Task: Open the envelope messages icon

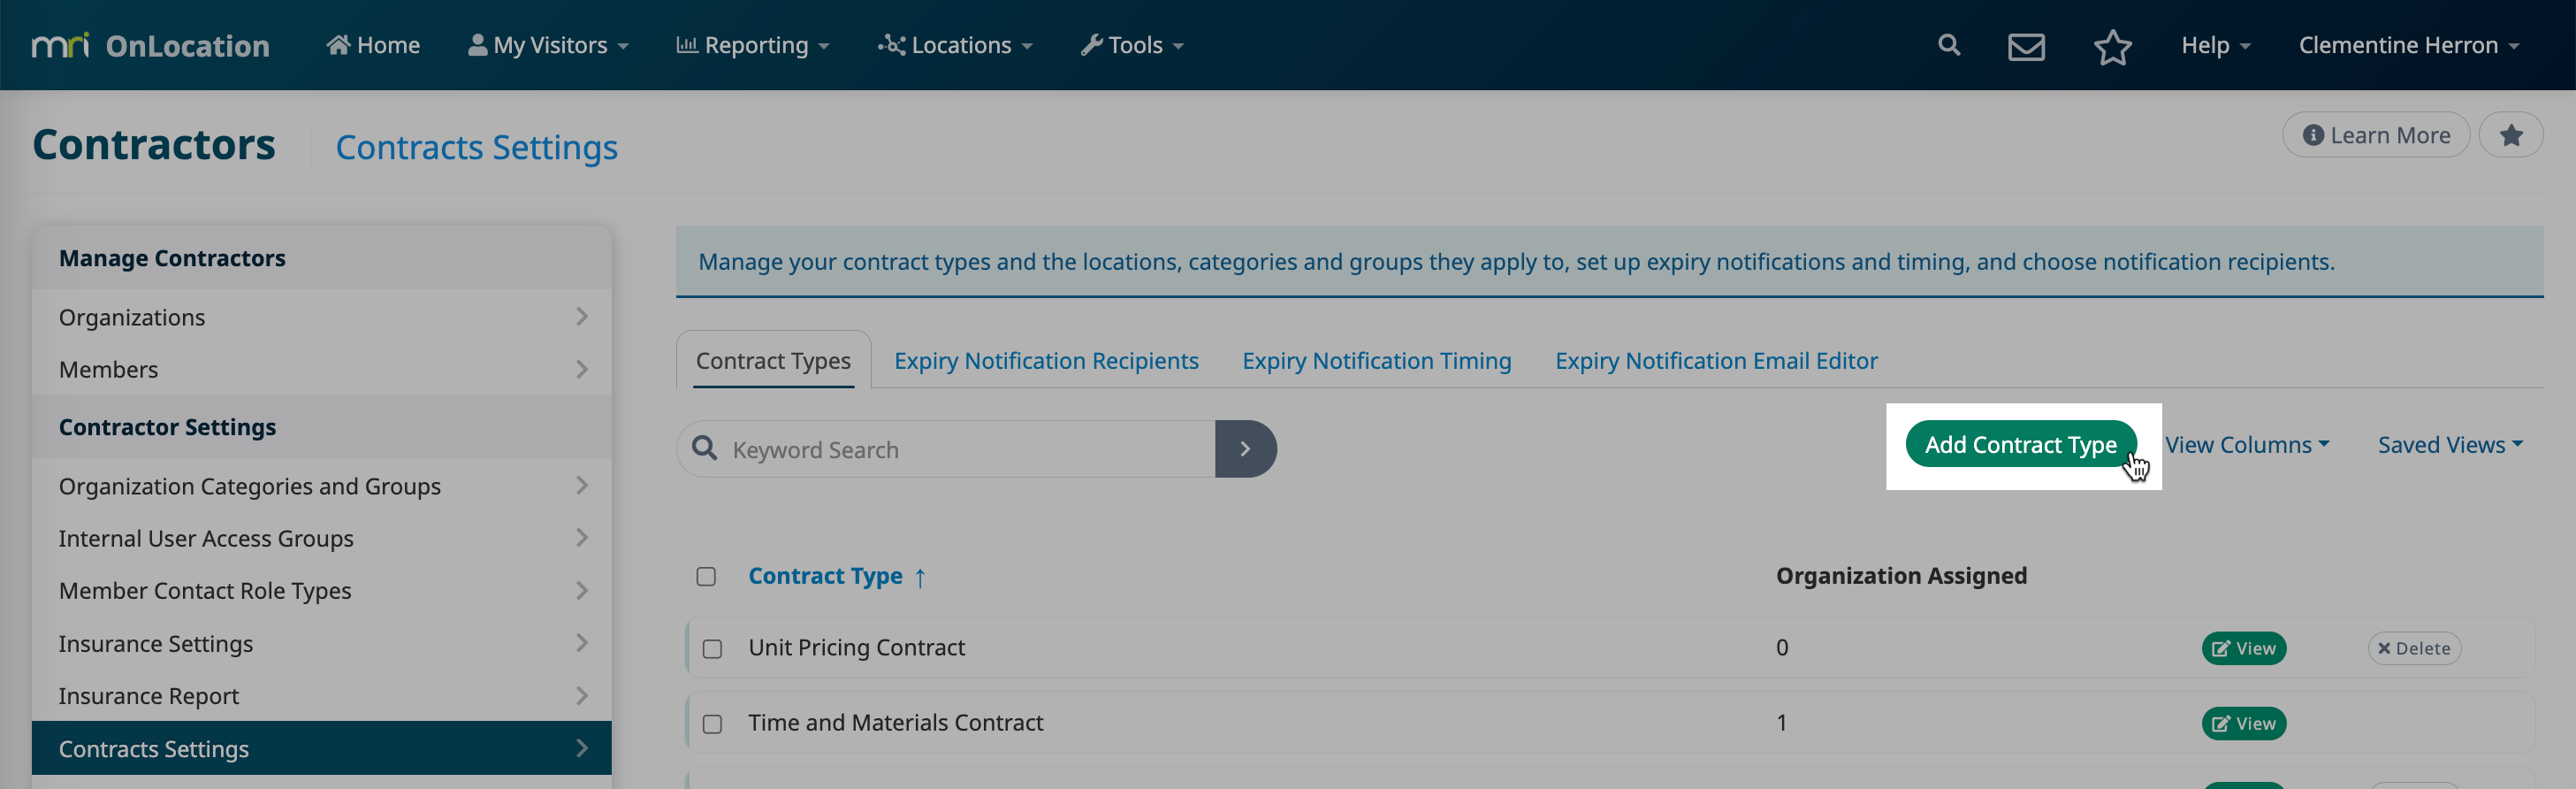Action: pyautogui.click(x=2026, y=46)
